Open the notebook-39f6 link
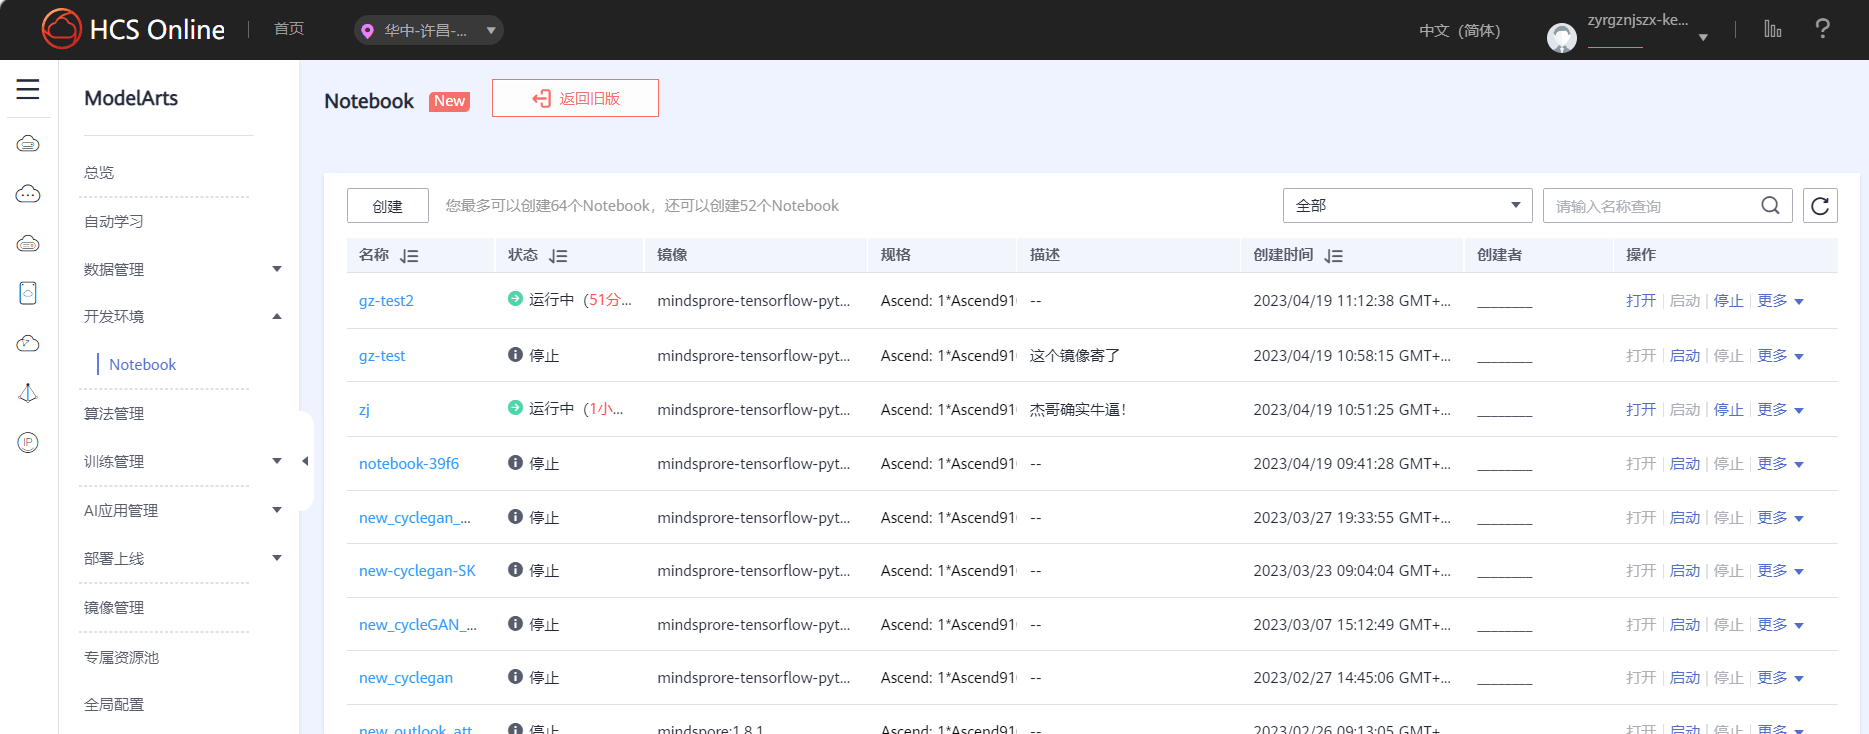Image resolution: width=1869 pixels, height=734 pixels. click(x=409, y=464)
